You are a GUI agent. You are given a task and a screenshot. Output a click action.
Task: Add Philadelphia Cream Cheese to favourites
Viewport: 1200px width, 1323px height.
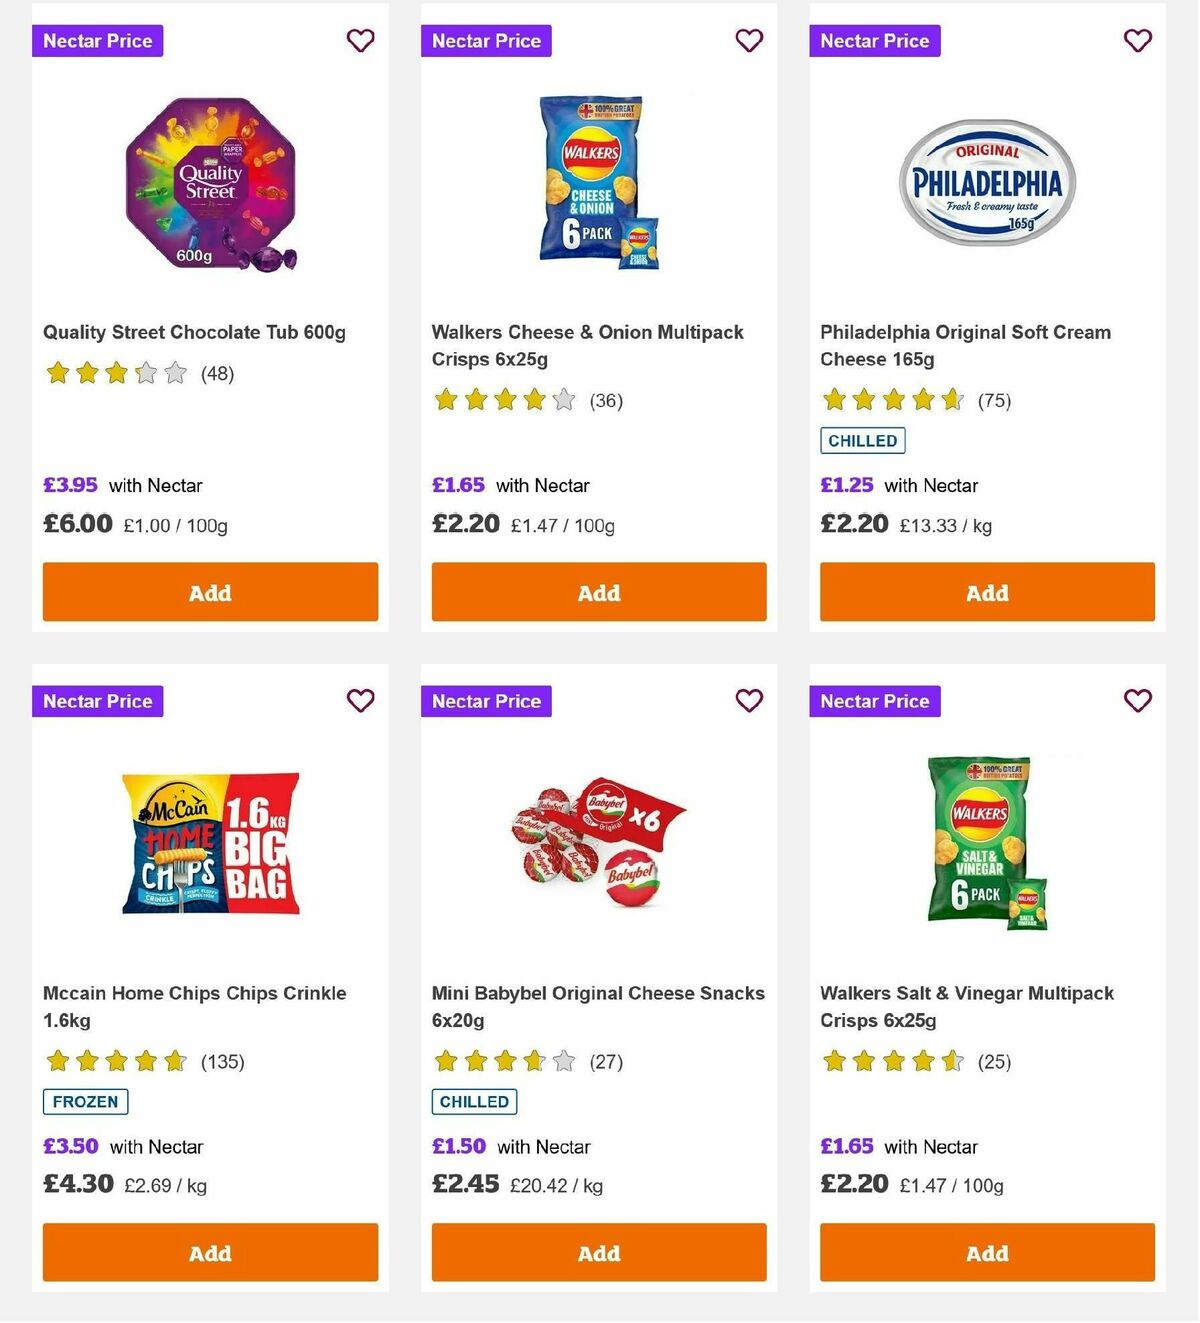tap(1137, 41)
